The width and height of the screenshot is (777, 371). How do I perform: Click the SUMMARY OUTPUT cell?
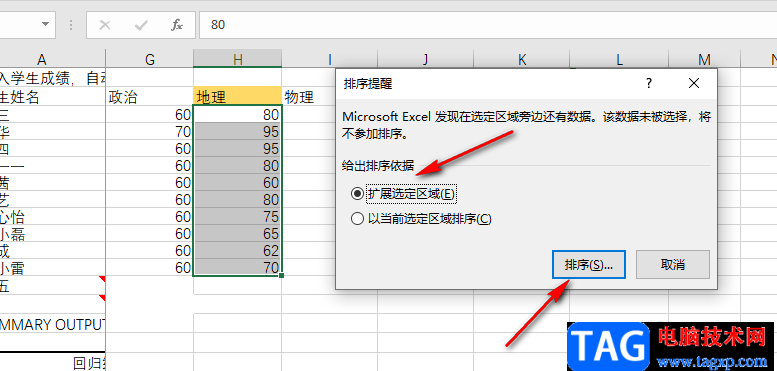point(53,324)
